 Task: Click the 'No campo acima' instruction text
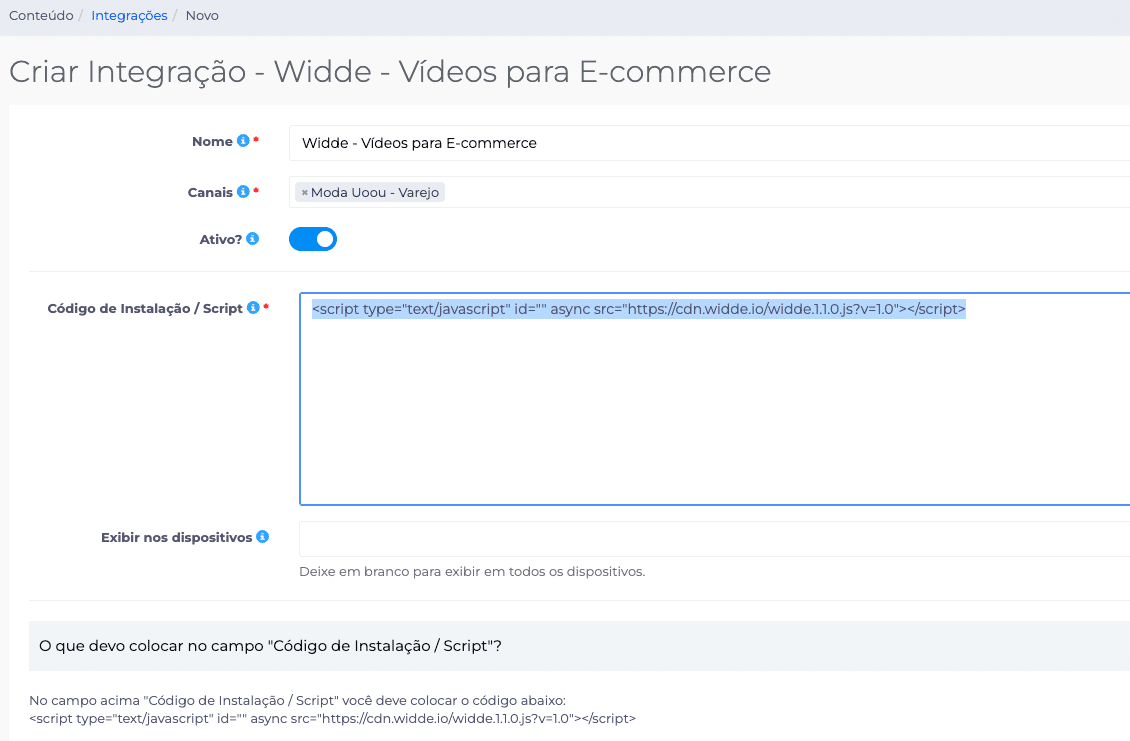pyautogui.click(x=297, y=701)
